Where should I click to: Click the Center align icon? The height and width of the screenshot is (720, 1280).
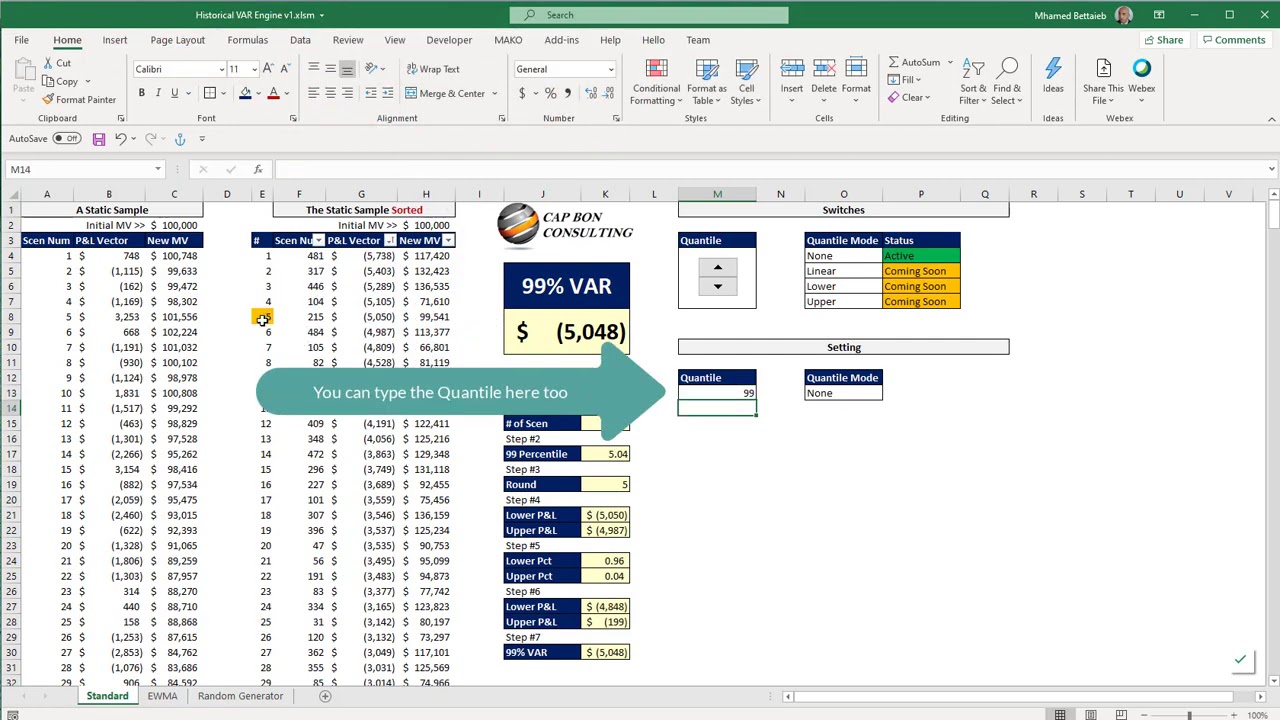pyautogui.click(x=330, y=93)
